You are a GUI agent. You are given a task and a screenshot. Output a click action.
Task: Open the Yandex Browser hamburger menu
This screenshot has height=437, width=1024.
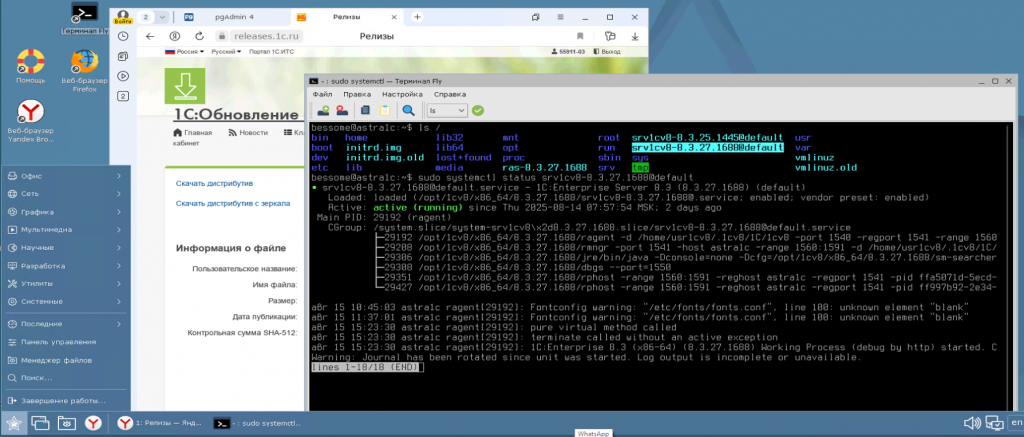(x=560, y=17)
